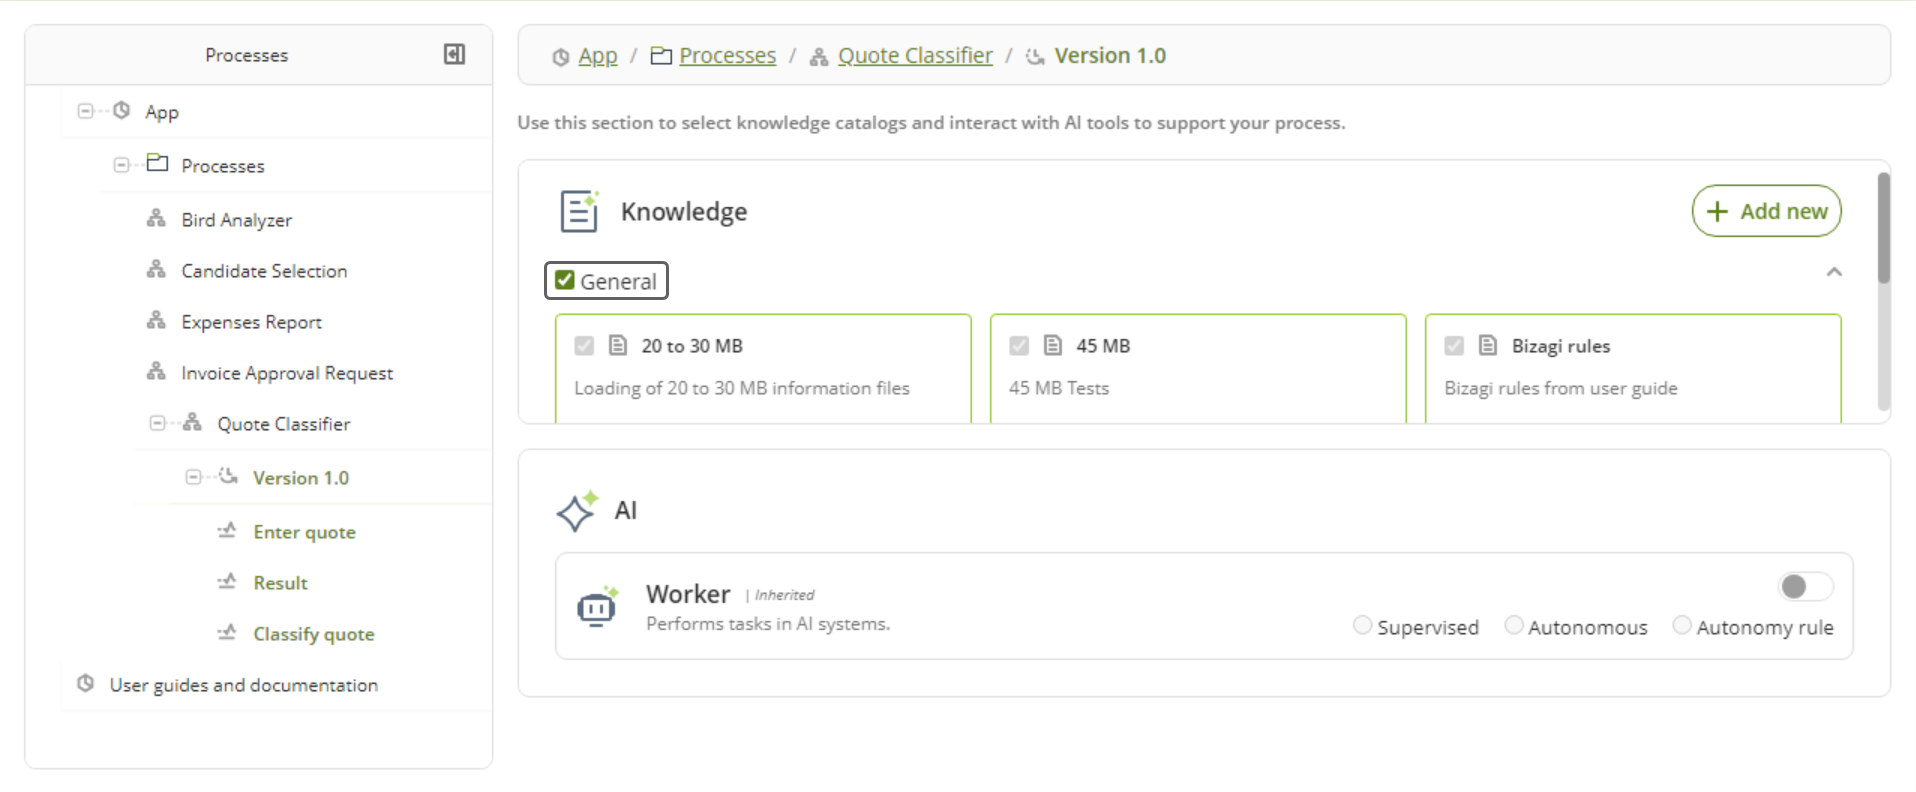Collapse the General knowledge section chevron

pyautogui.click(x=1834, y=272)
